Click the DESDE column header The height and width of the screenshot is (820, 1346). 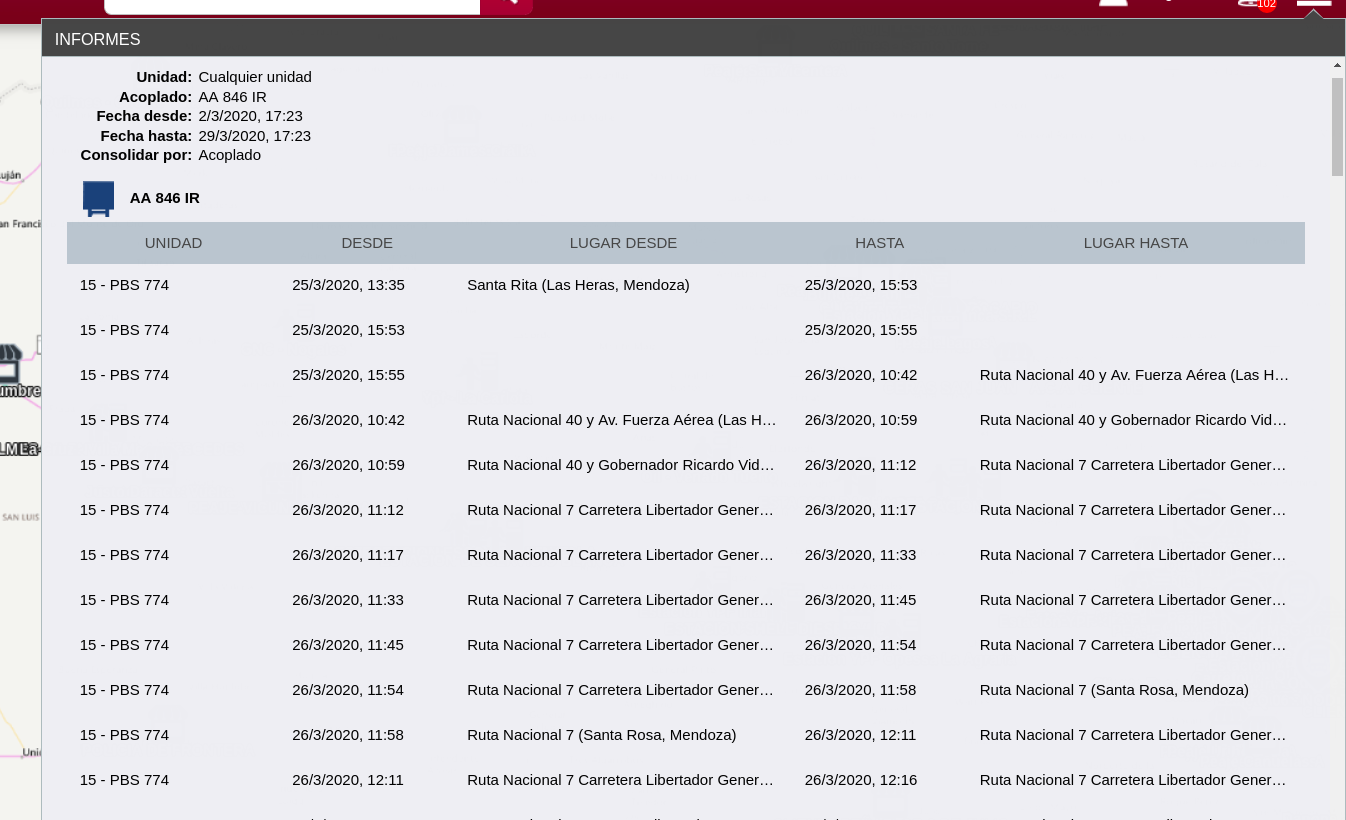pyautogui.click(x=367, y=243)
